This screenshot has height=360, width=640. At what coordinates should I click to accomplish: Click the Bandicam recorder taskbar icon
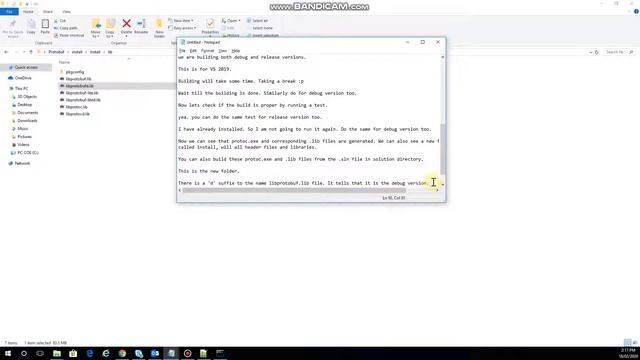(x=187, y=353)
